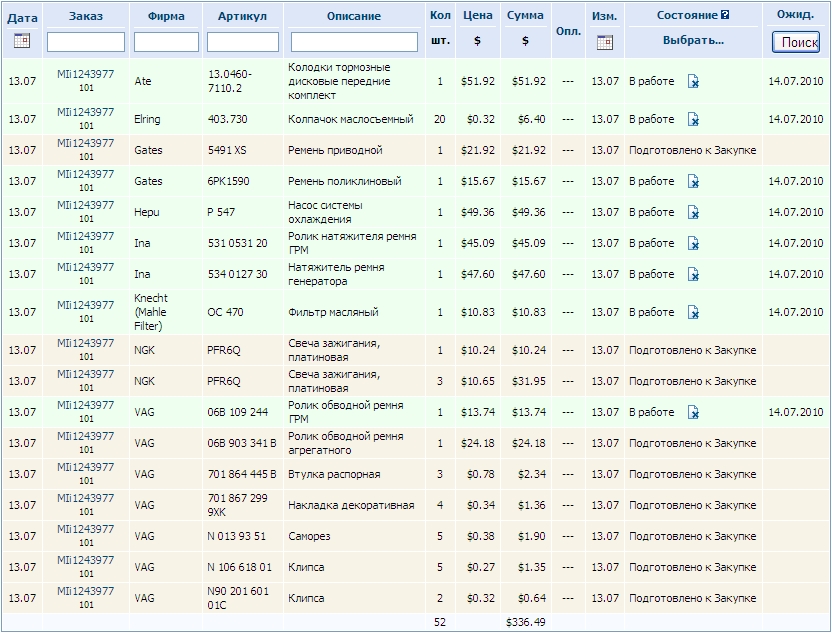
Task: Sort by the Заказ column header
Action: [86, 16]
